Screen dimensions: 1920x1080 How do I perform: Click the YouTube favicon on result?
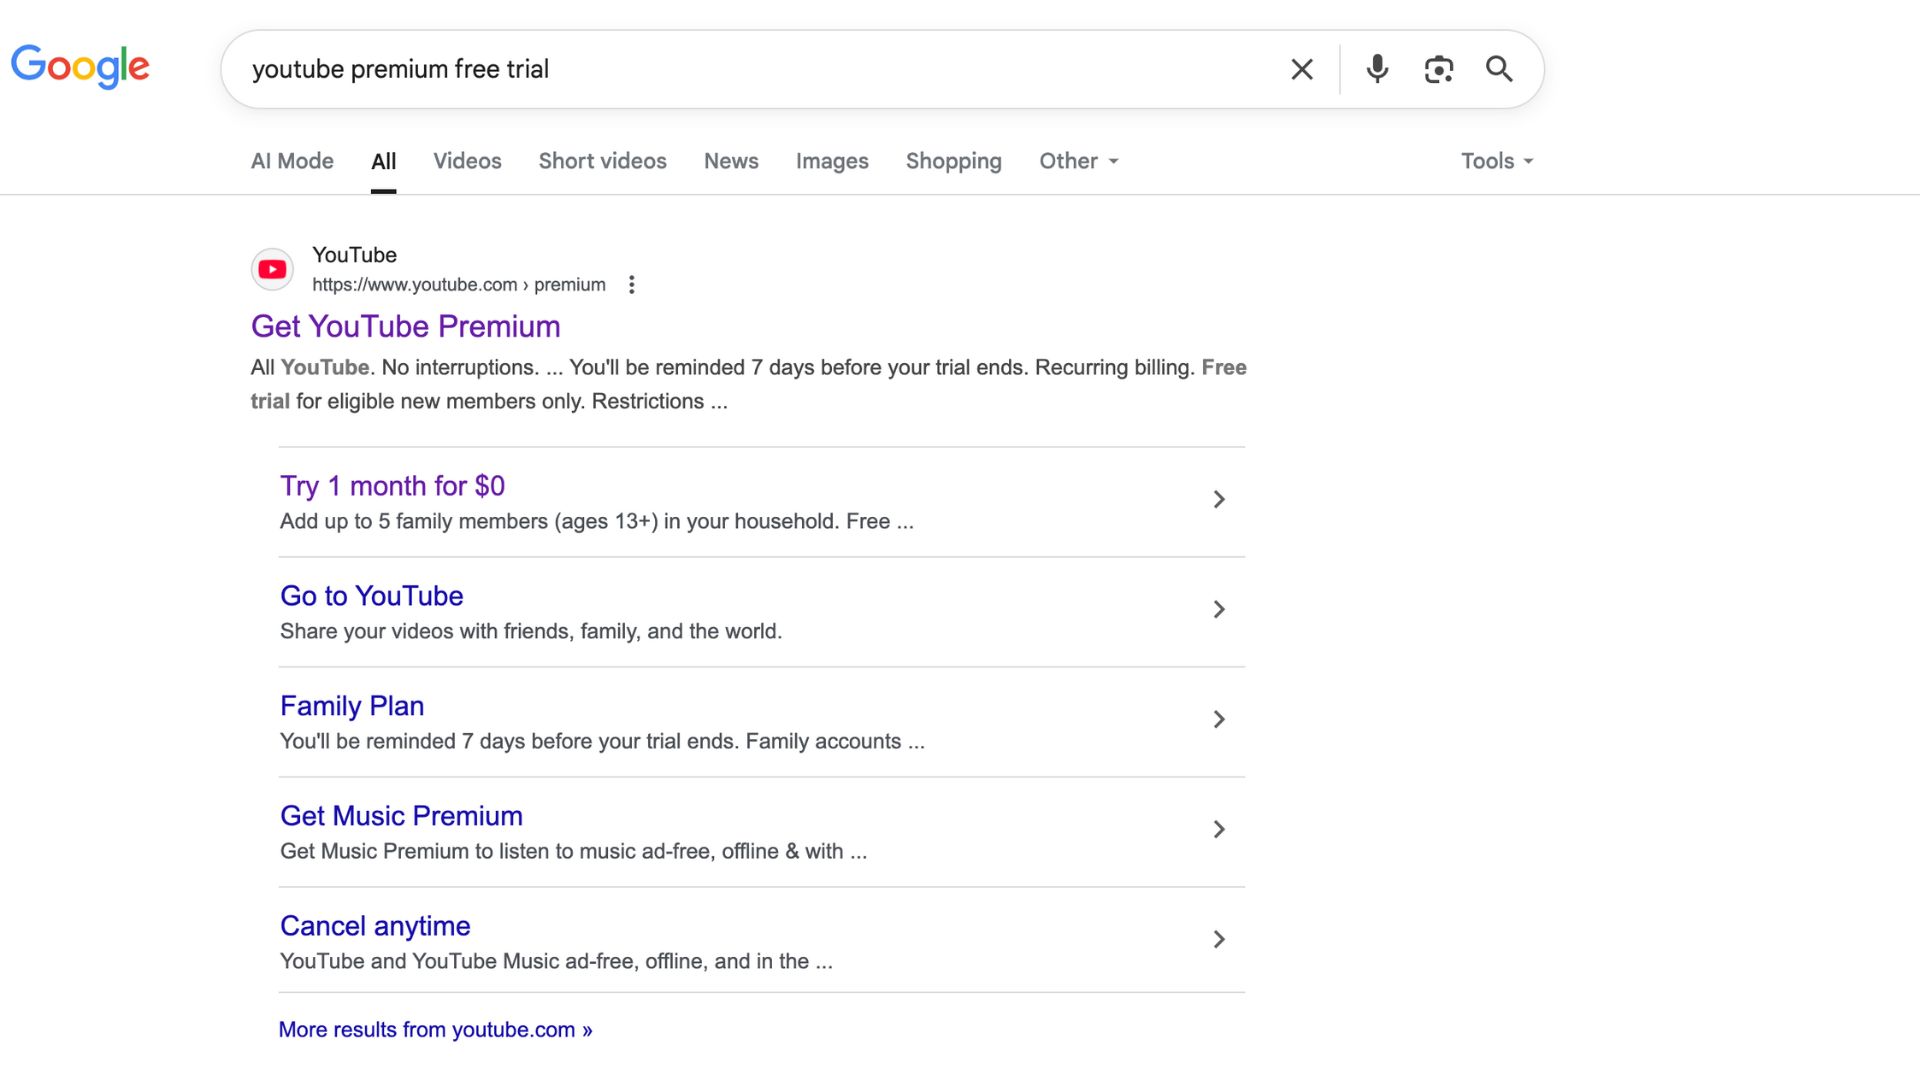(272, 269)
